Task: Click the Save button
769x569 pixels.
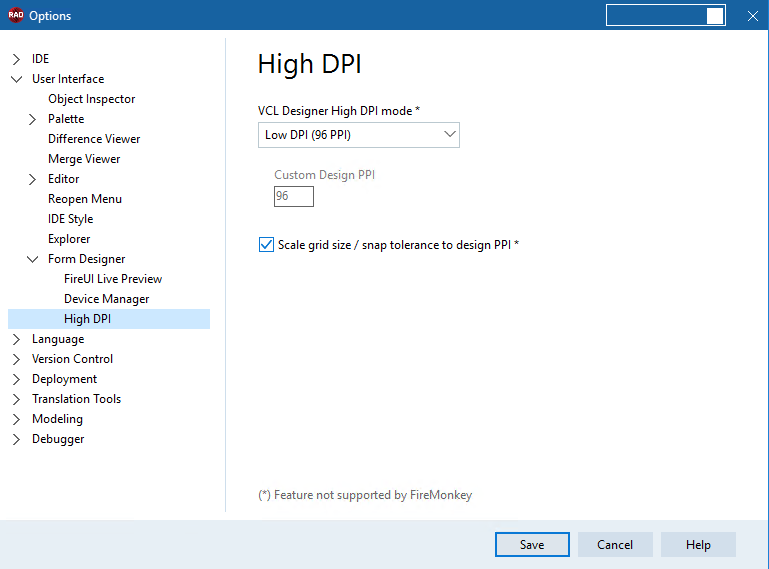Action: (x=532, y=544)
